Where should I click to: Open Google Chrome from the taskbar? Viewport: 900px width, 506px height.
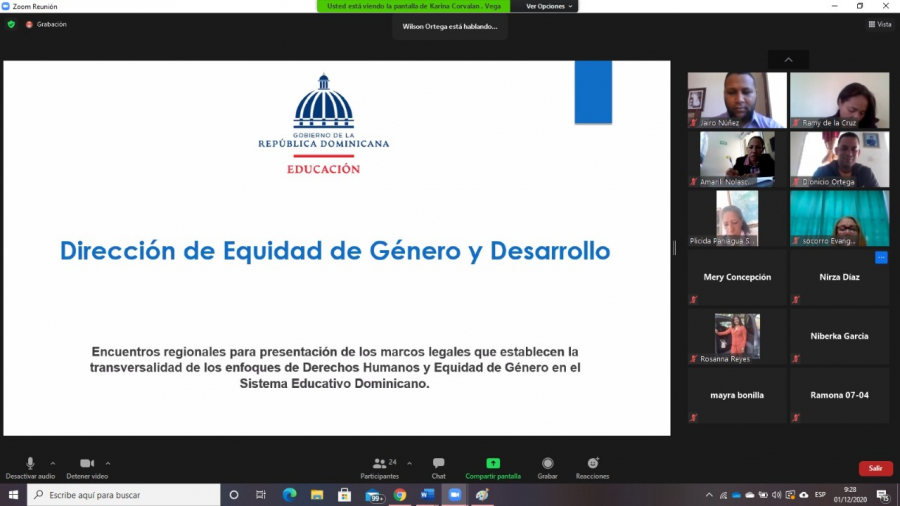(x=399, y=495)
